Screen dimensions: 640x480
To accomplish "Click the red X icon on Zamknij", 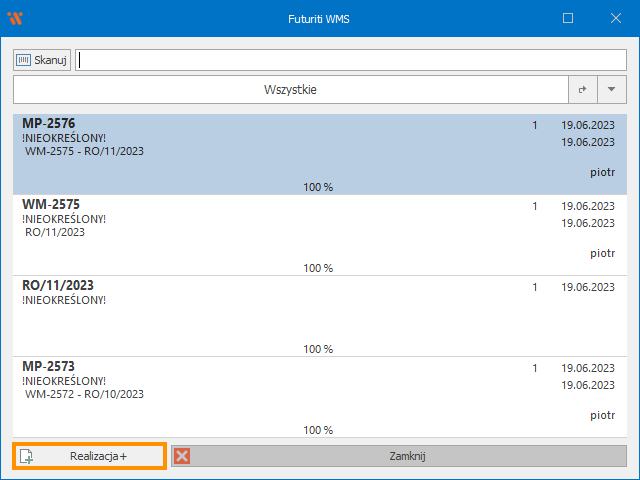I will (x=182, y=456).
